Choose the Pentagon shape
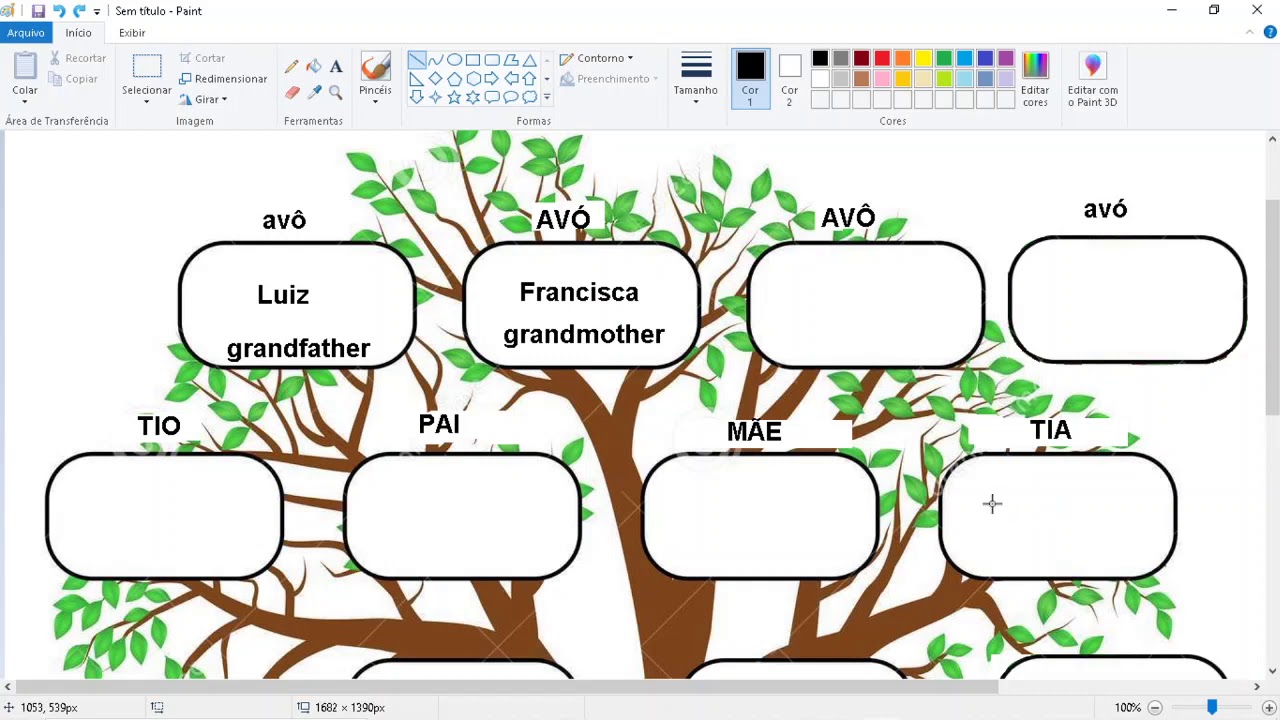The width and height of the screenshot is (1280, 720). pyautogui.click(x=454, y=78)
